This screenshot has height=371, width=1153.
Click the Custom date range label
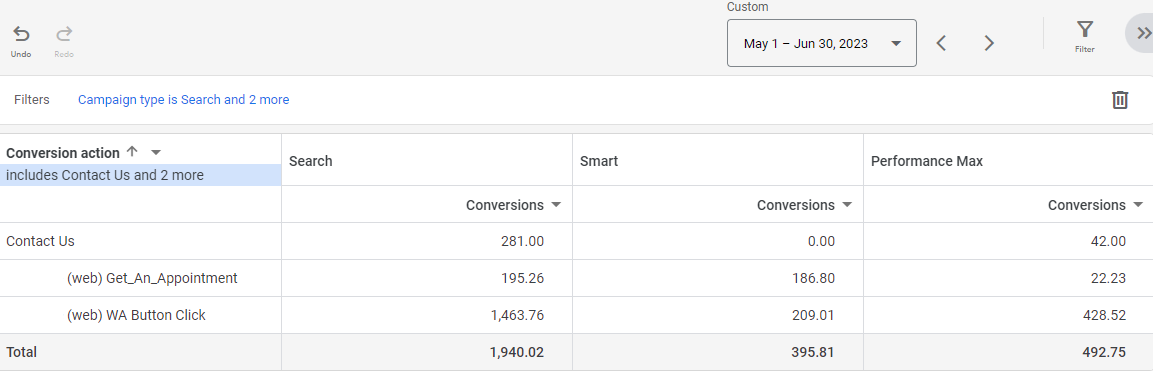pyautogui.click(x=747, y=7)
